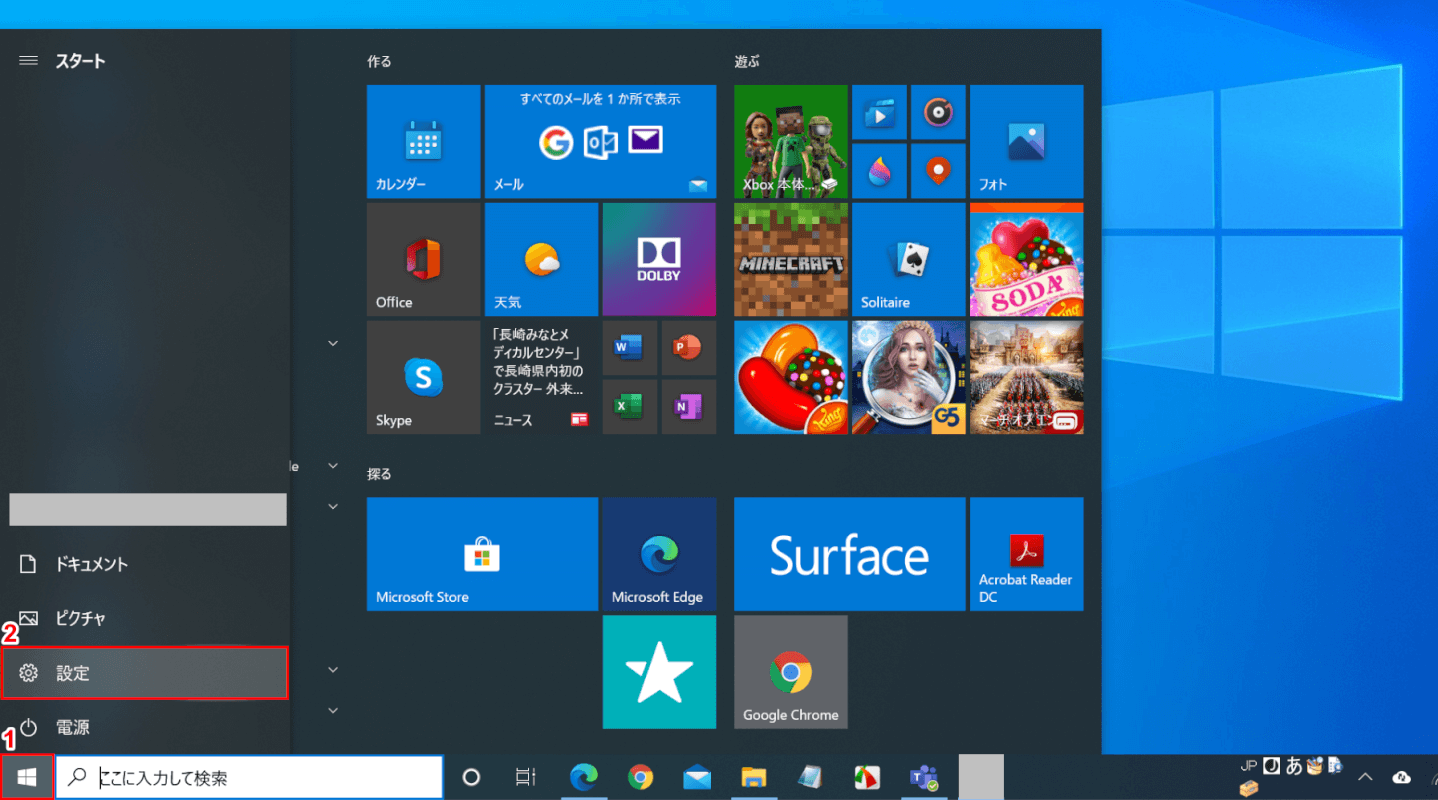Open the Movies & TV small tile
The image size is (1438, 800).
tap(879, 112)
